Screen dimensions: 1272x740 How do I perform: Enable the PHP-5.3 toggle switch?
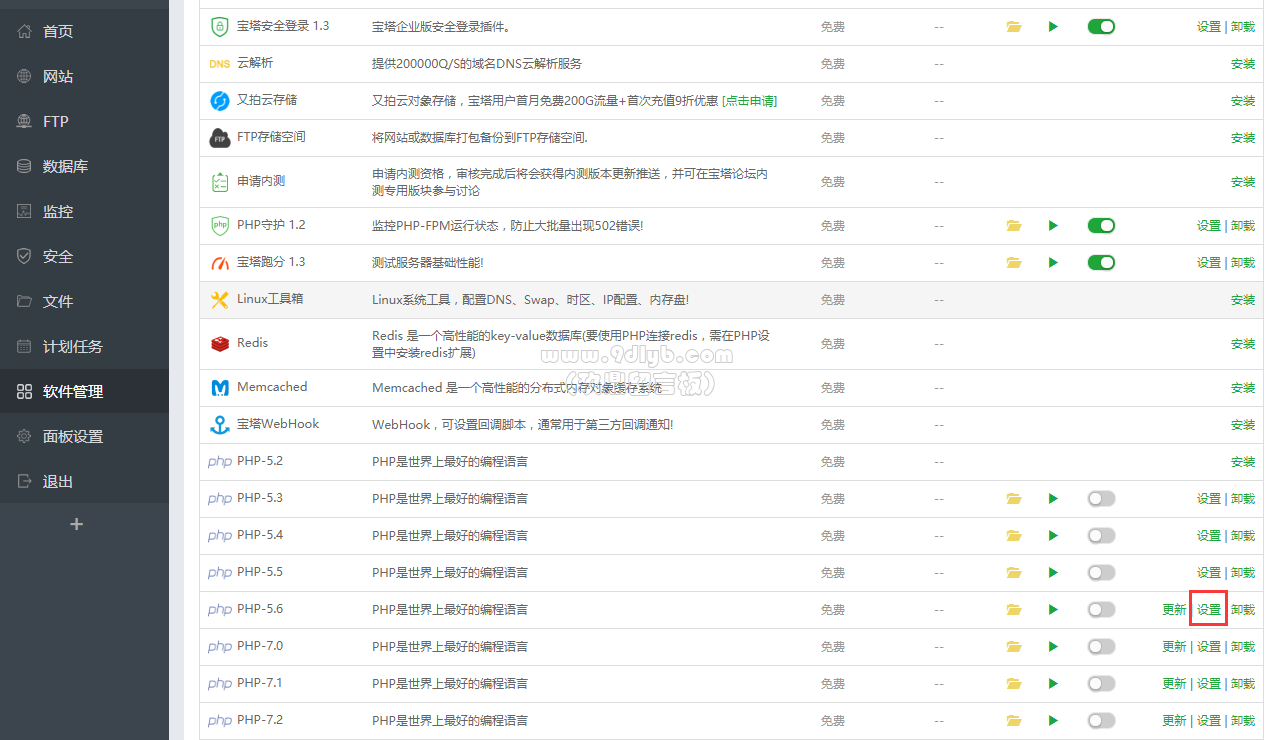[x=1101, y=499]
